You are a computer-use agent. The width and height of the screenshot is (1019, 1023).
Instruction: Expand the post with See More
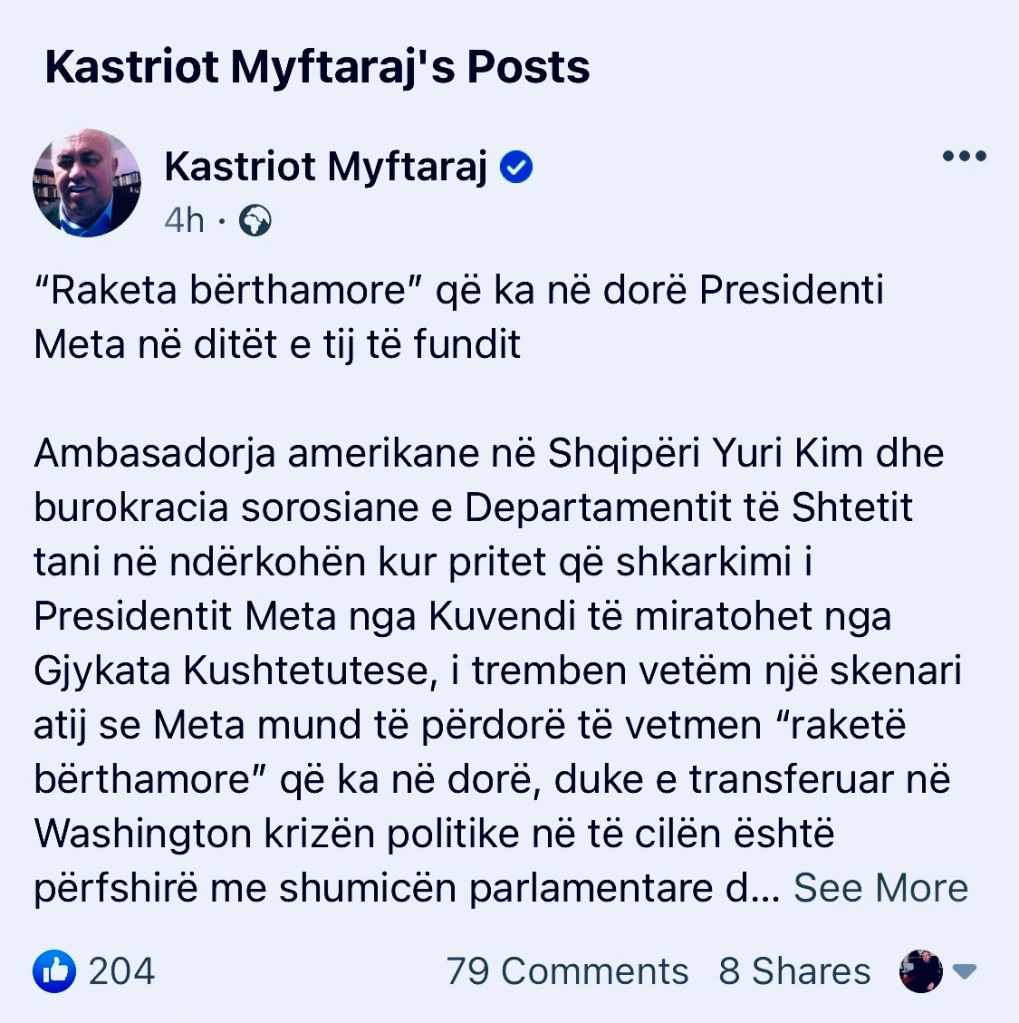pos(880,888)
